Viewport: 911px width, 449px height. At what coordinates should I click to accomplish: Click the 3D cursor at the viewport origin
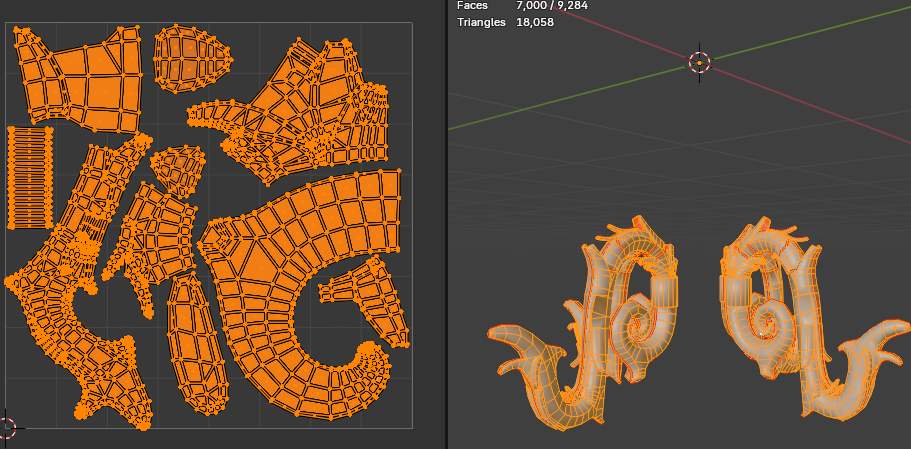coord(700,62)
